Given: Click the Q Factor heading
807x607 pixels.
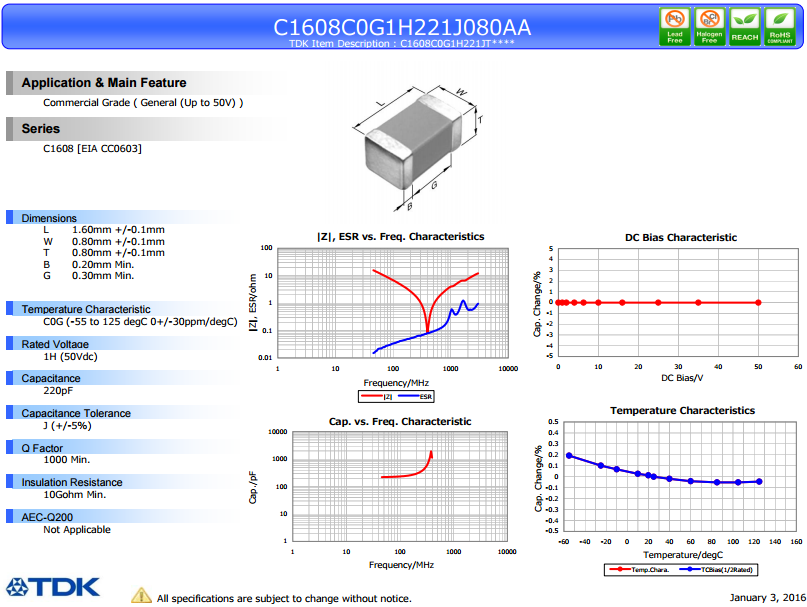Looking at the screenshot, I should (42, 448).
